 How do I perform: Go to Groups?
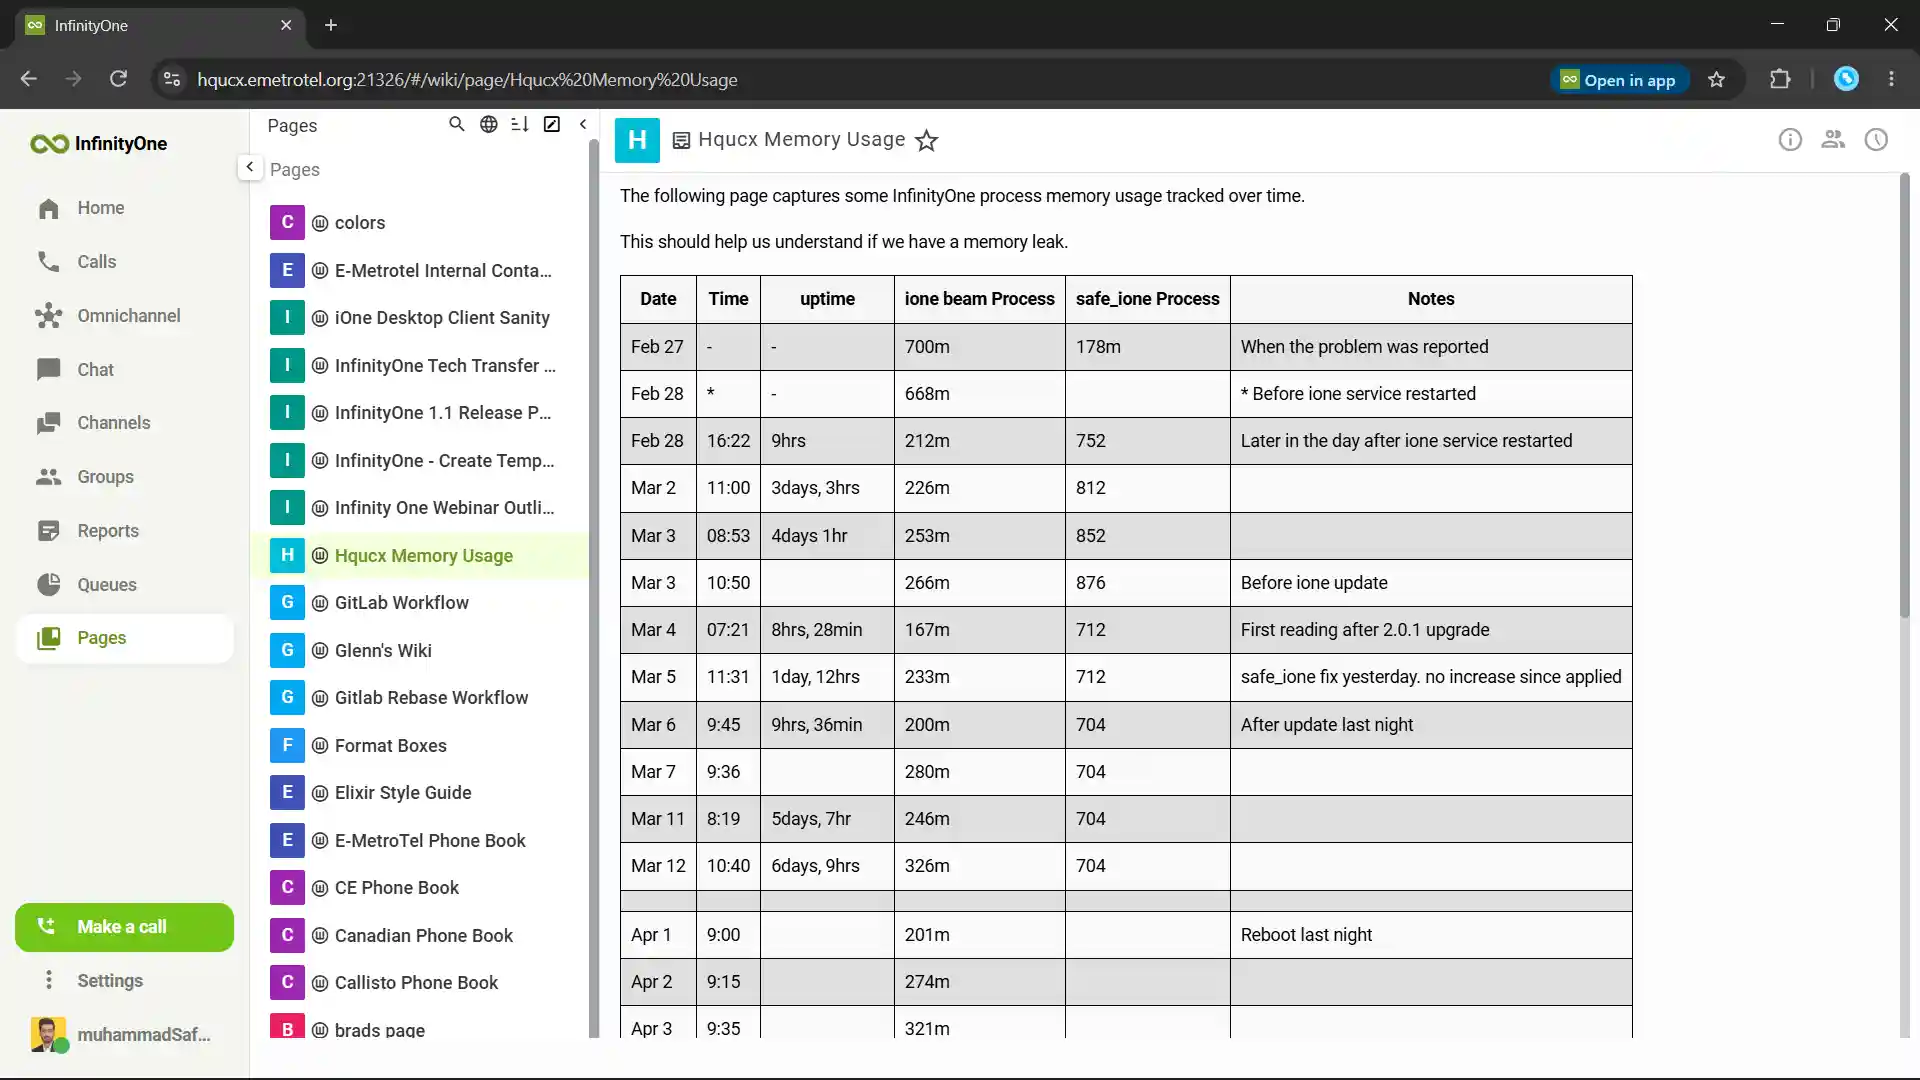click(x=125, y=477)
